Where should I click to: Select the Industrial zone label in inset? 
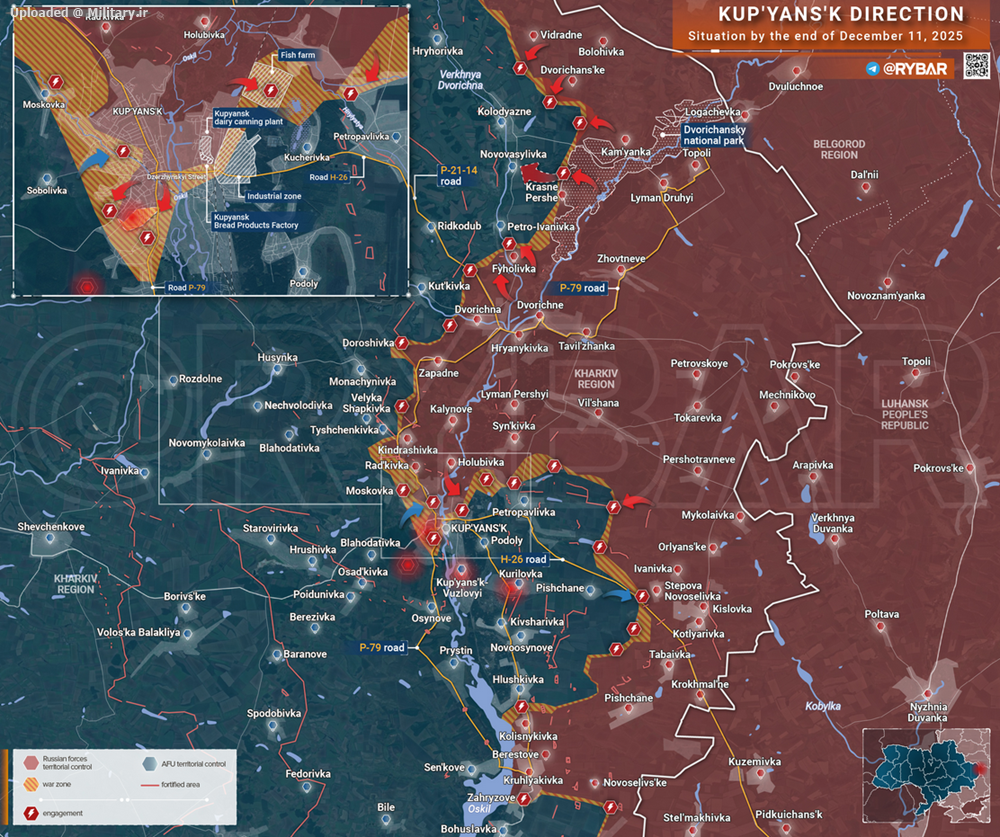tap(273, 196)
